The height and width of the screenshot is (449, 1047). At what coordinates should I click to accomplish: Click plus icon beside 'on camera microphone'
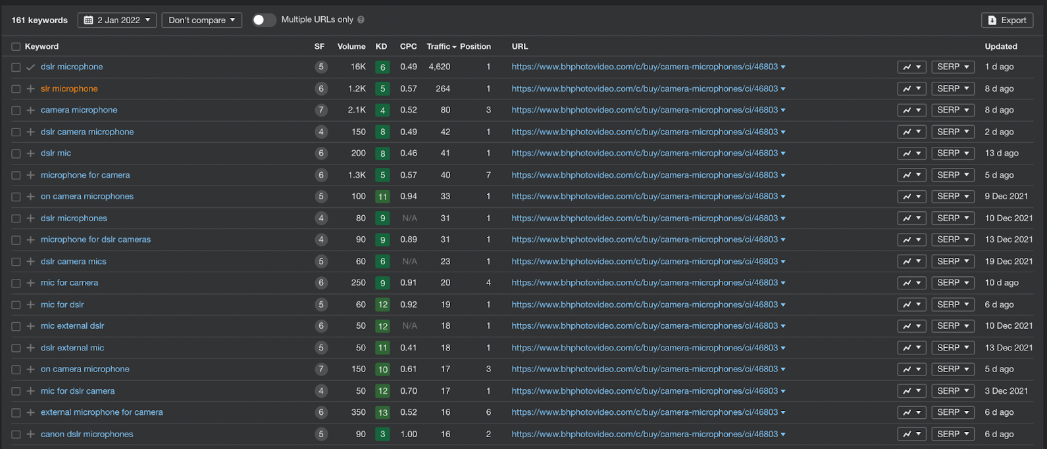(30, 369)
